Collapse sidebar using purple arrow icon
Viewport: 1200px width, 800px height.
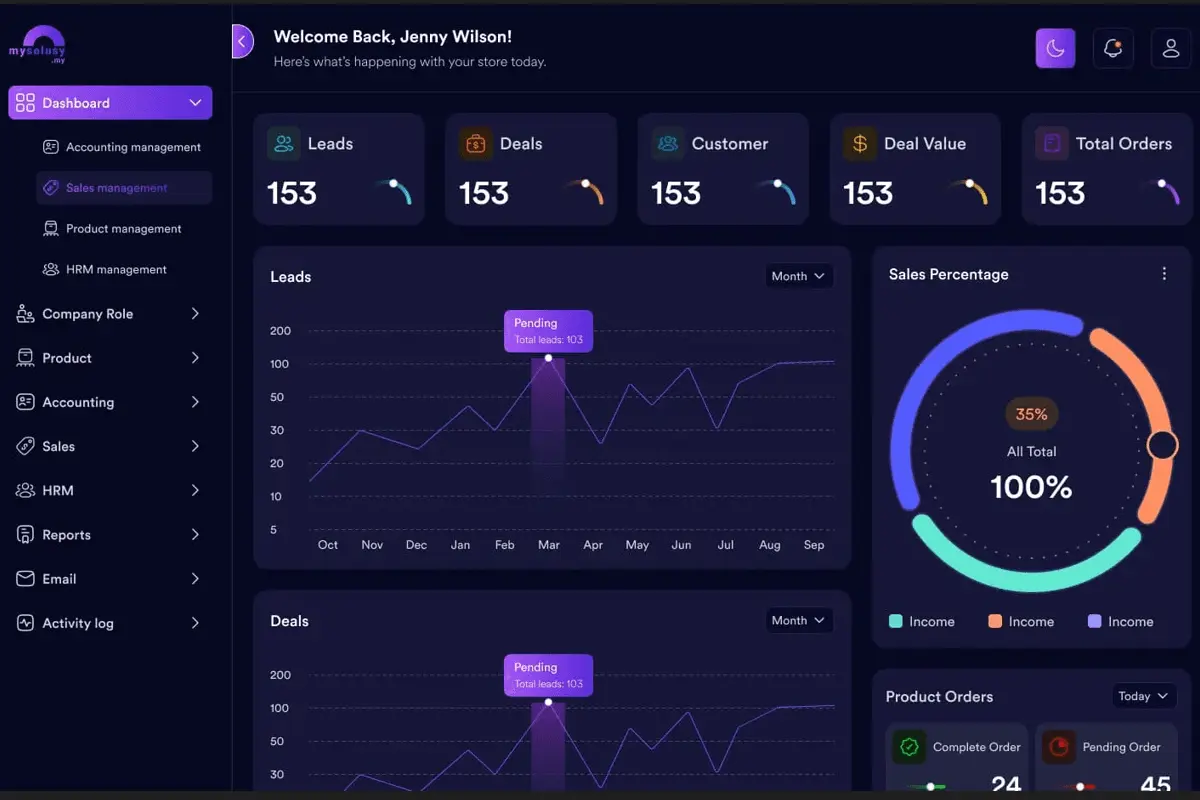[242, 41]
